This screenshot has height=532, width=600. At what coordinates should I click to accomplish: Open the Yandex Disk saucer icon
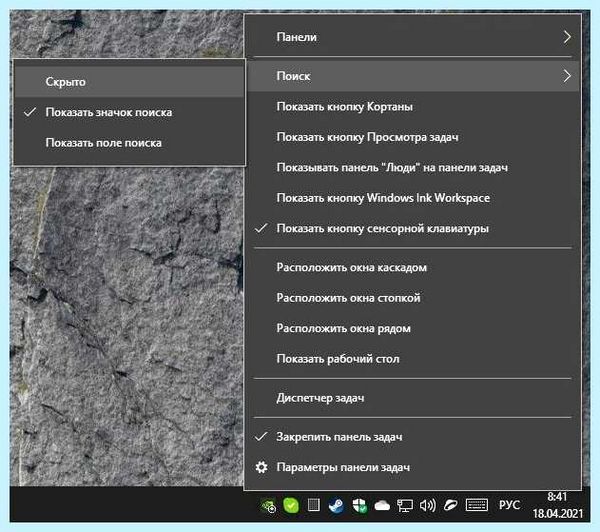[x=450, y=505]
